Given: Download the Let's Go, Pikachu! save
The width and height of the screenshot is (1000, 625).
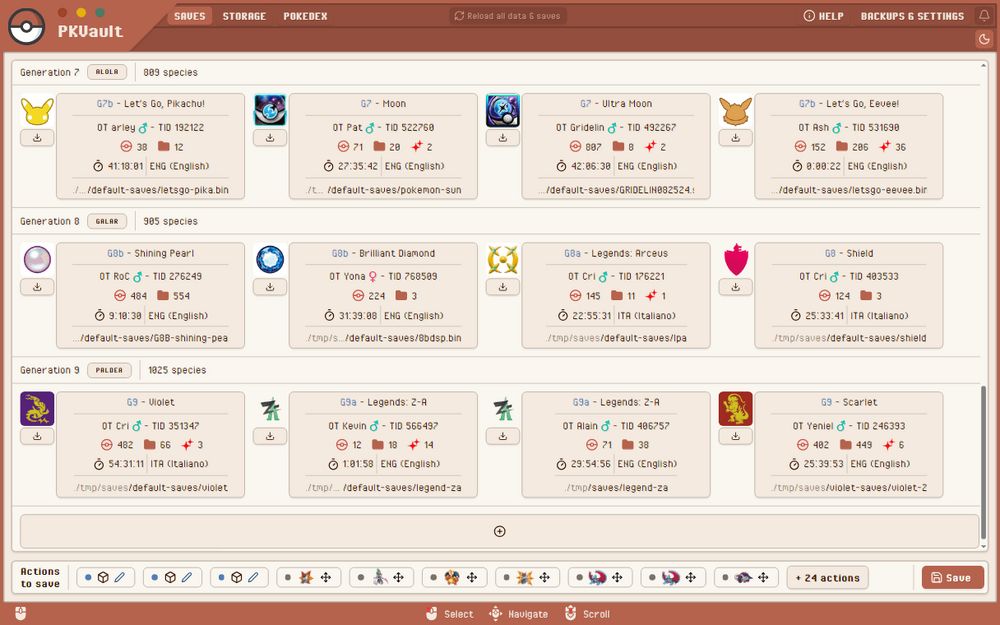Looking at the screenshot, I should [37, 138].
